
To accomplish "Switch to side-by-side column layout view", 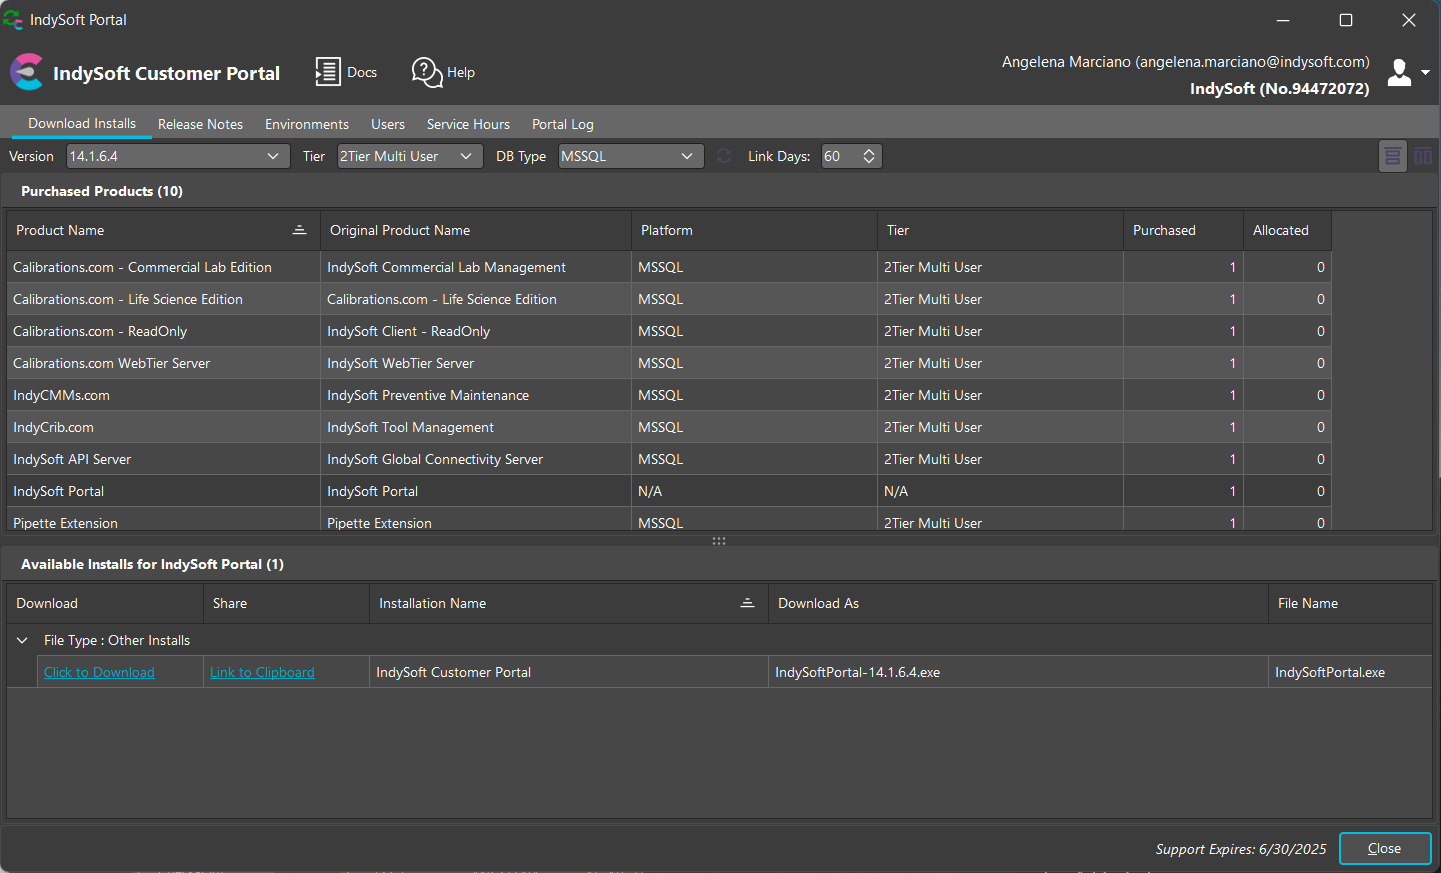I will (x=1423, y=156).
